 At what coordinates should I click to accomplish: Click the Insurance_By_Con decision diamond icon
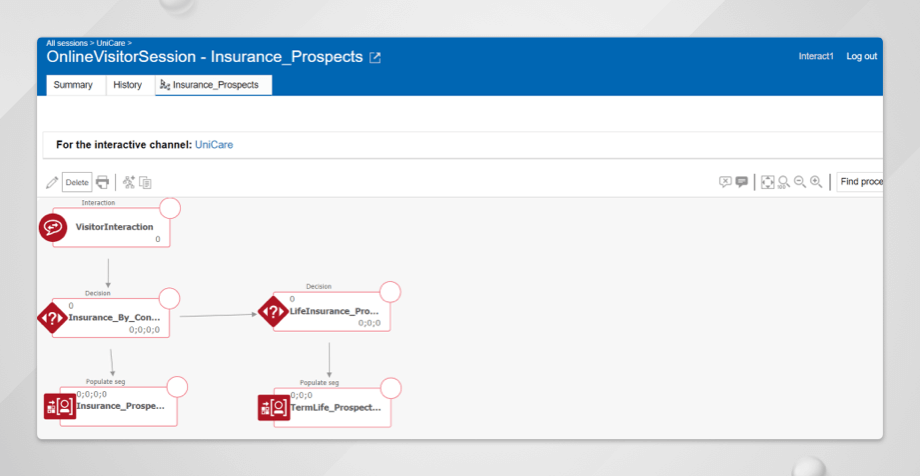[52, 318]
